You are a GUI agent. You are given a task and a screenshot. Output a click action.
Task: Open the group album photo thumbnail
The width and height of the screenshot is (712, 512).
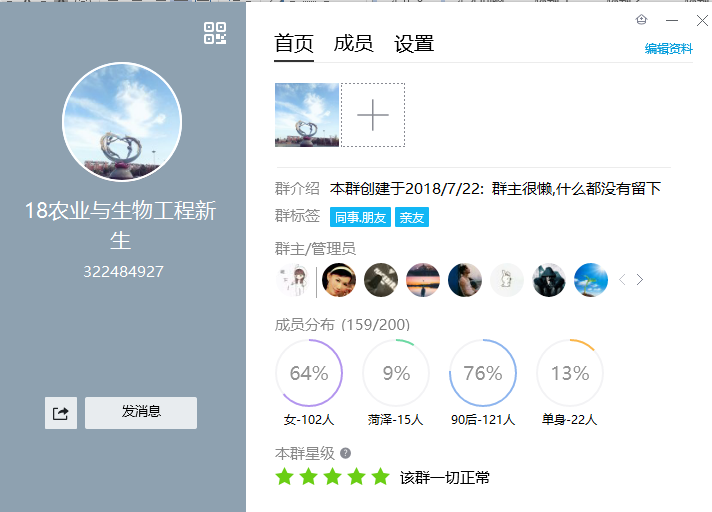pyautogui.click(x=307, y=115)
